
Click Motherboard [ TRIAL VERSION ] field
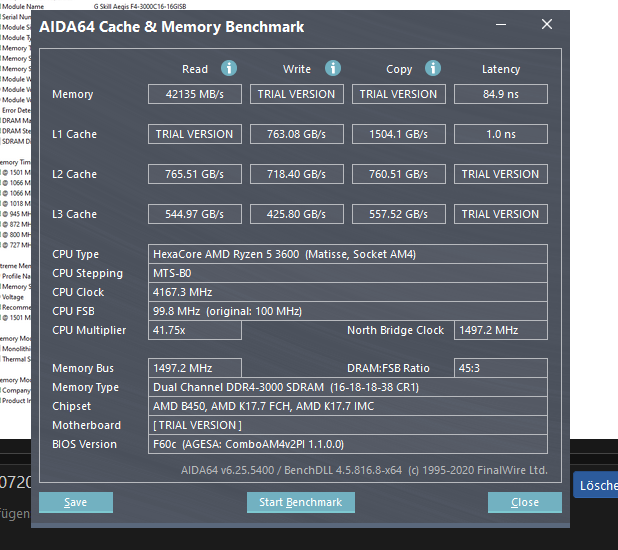(x=348, y=425)
